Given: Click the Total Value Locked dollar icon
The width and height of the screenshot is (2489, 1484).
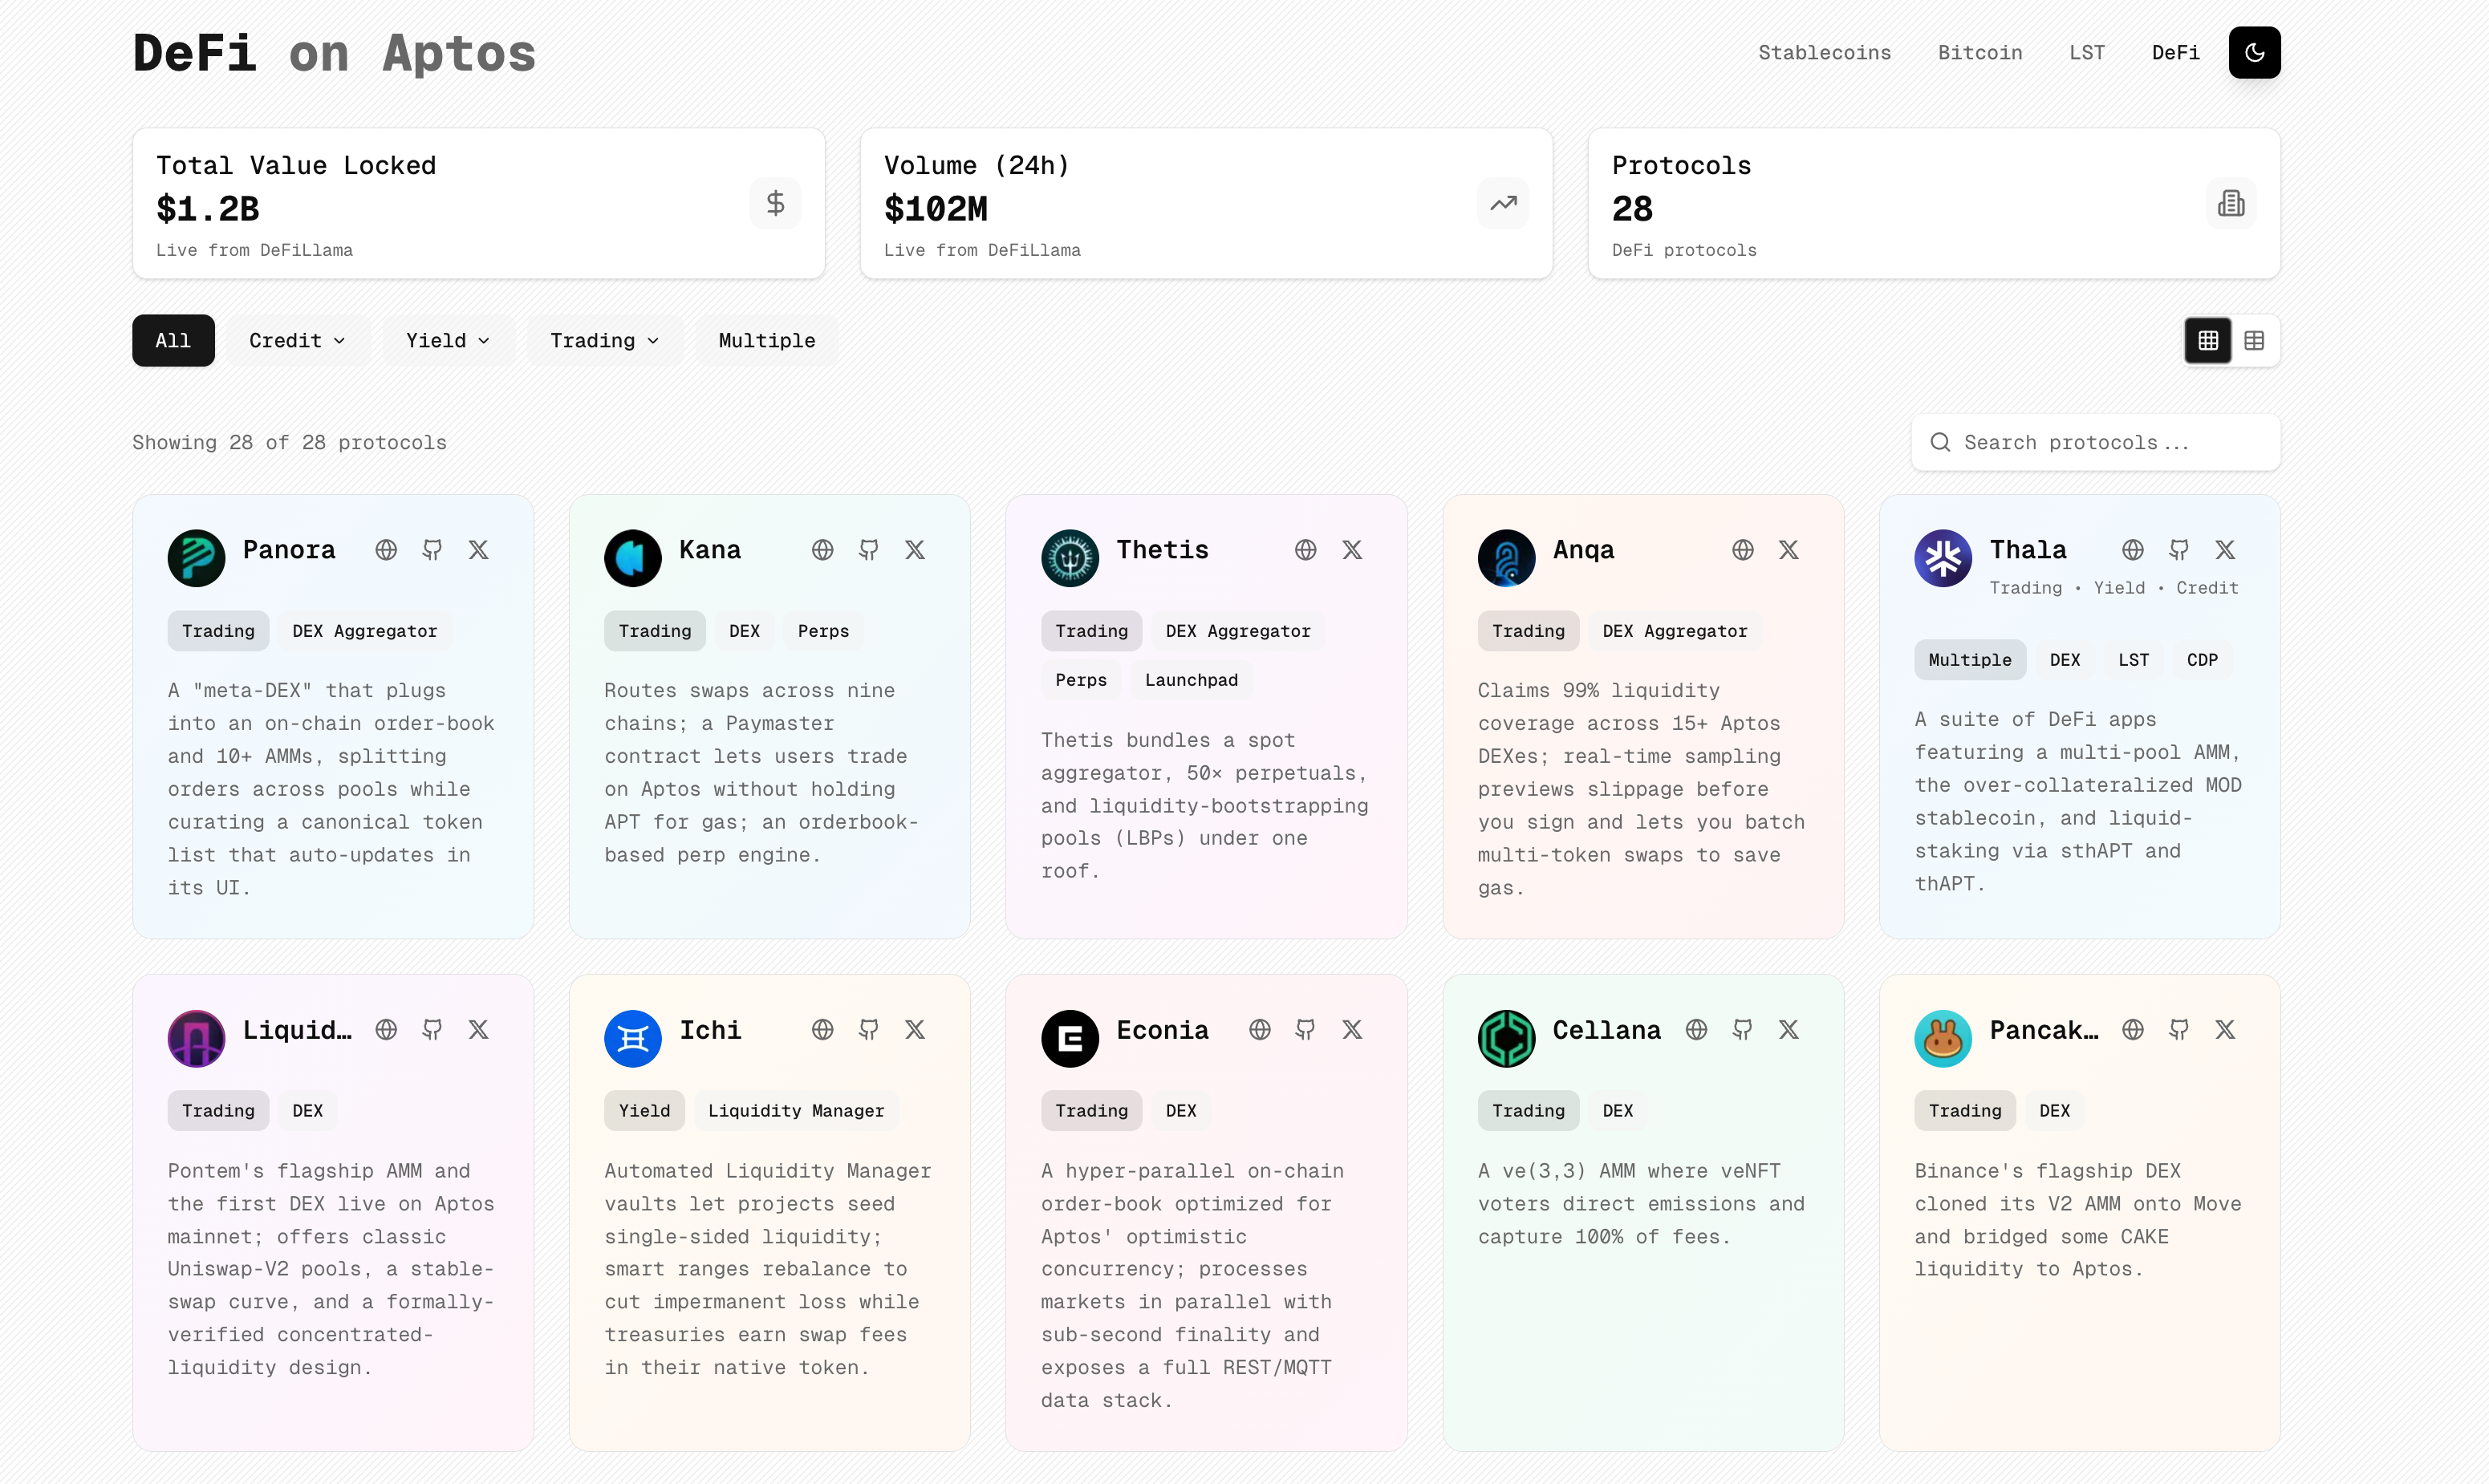Looking at the screenshot, I should 775,203.
